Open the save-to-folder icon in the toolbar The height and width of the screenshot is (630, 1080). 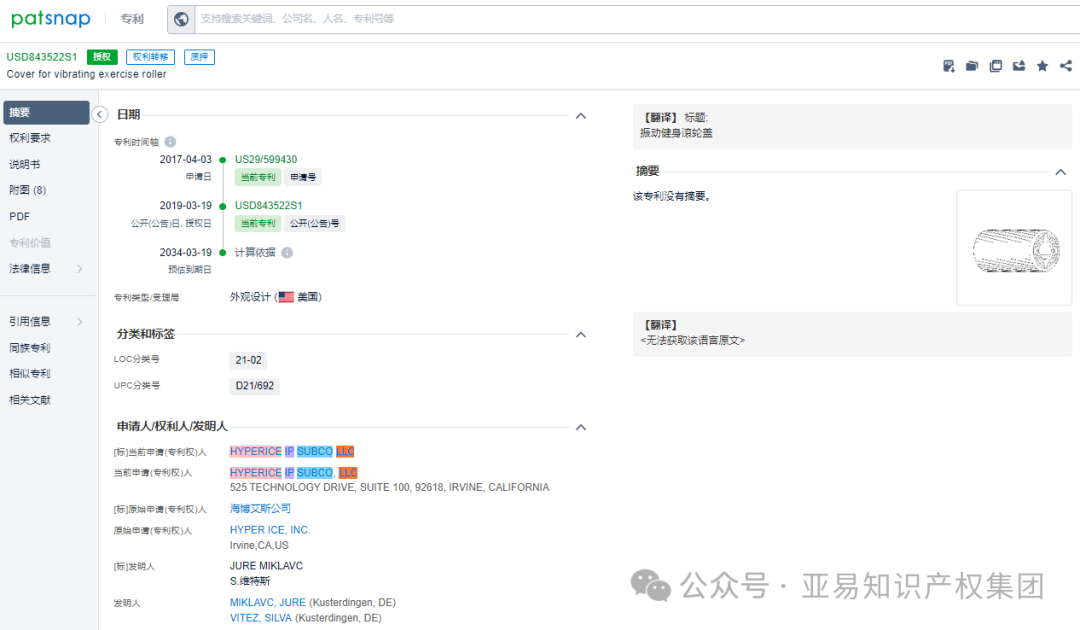point(971,65)
